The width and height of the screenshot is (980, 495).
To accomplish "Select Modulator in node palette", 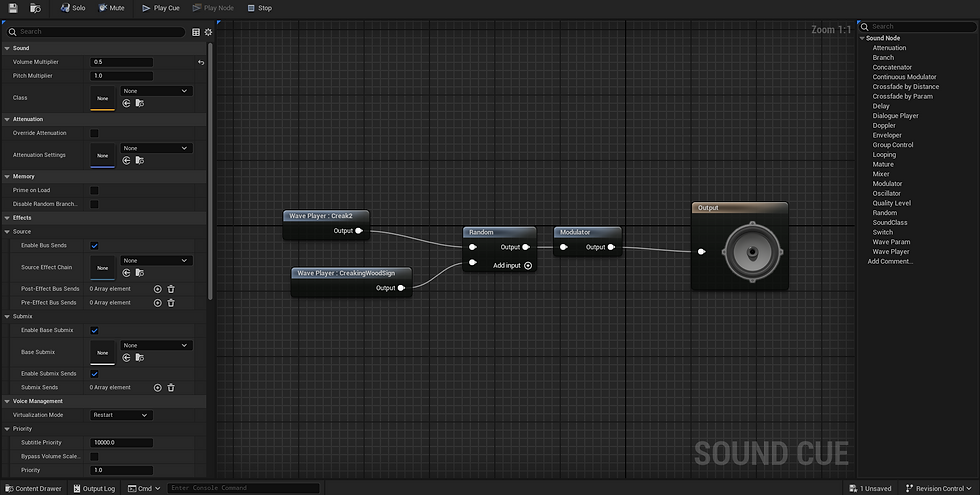I will point(887,184).
